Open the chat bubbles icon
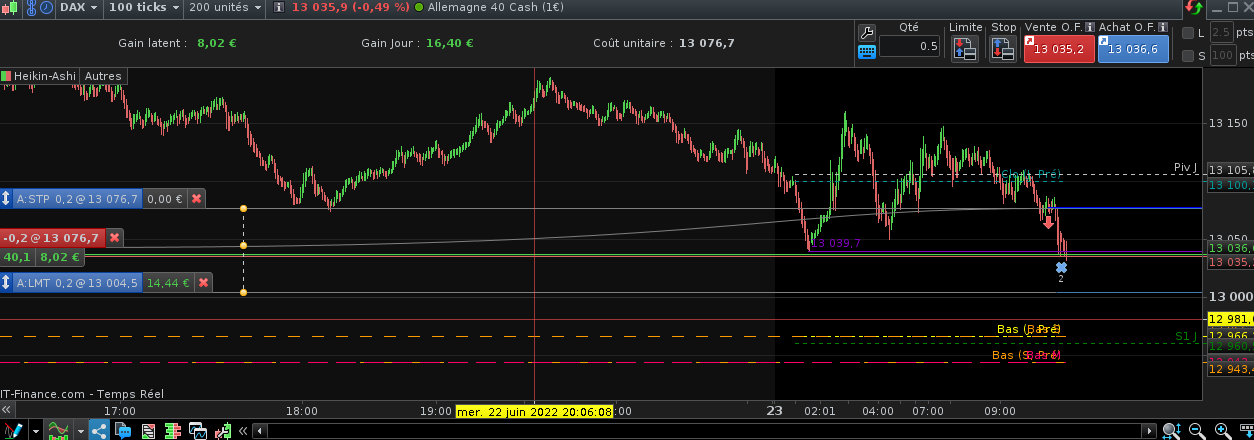This screenshot has height=440, width=1254. pyautogui.click(x=124, y=431)
